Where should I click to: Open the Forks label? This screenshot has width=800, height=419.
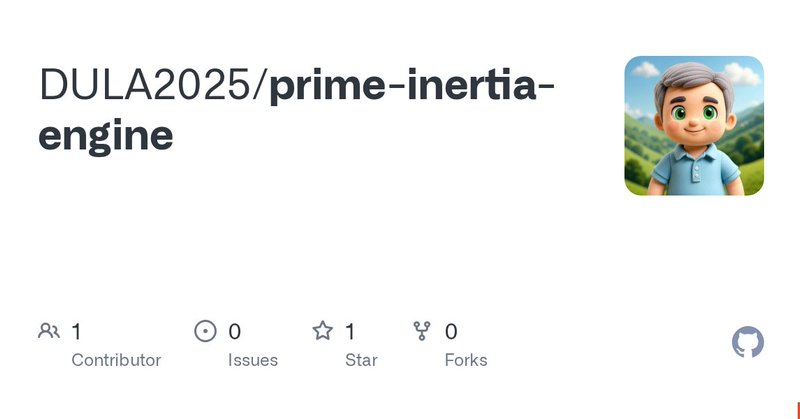click(466, 360)
